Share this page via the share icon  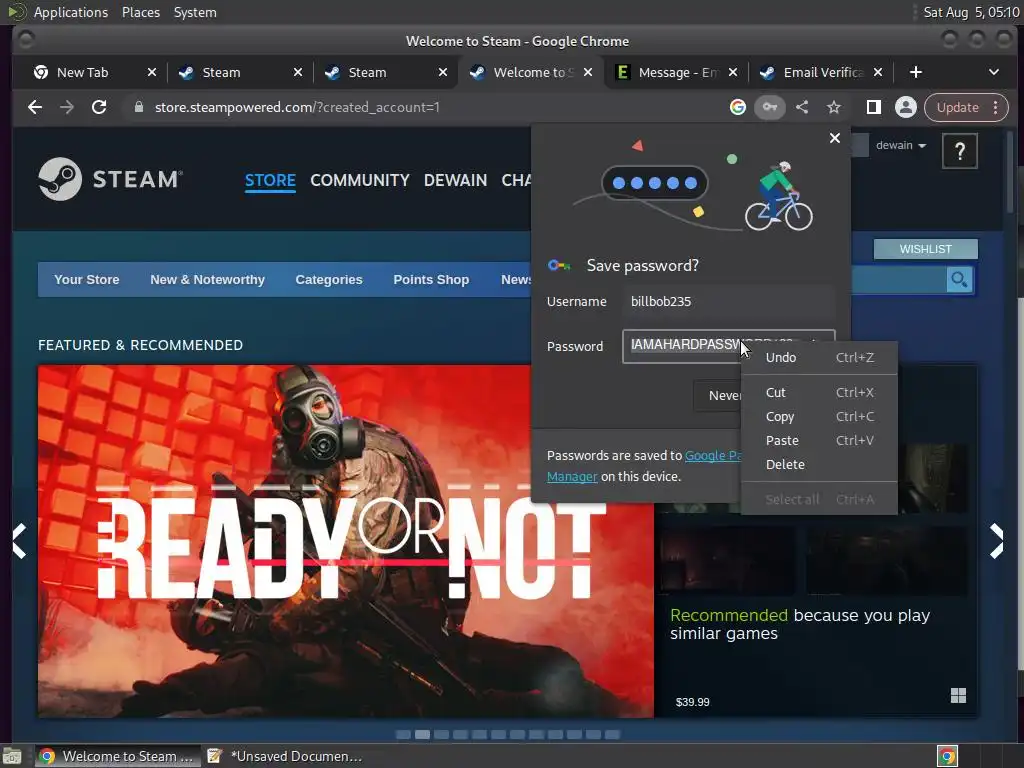802,107
